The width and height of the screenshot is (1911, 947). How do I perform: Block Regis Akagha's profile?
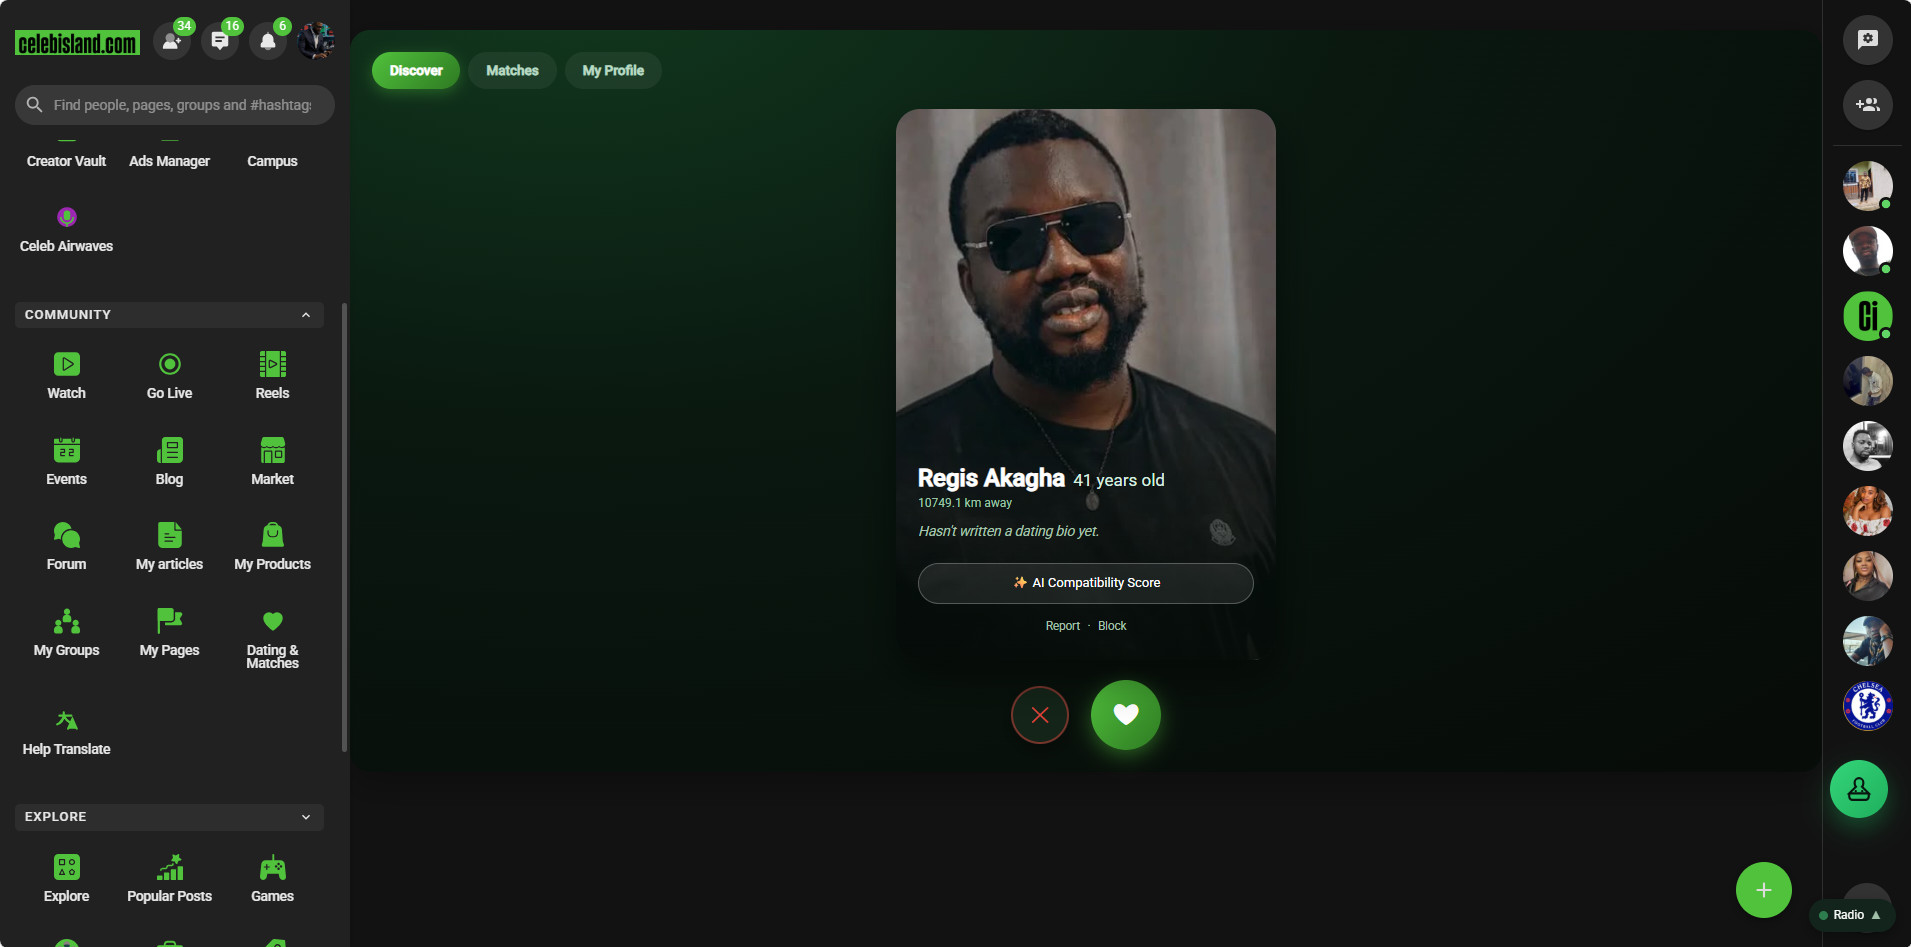(1112, 626)
